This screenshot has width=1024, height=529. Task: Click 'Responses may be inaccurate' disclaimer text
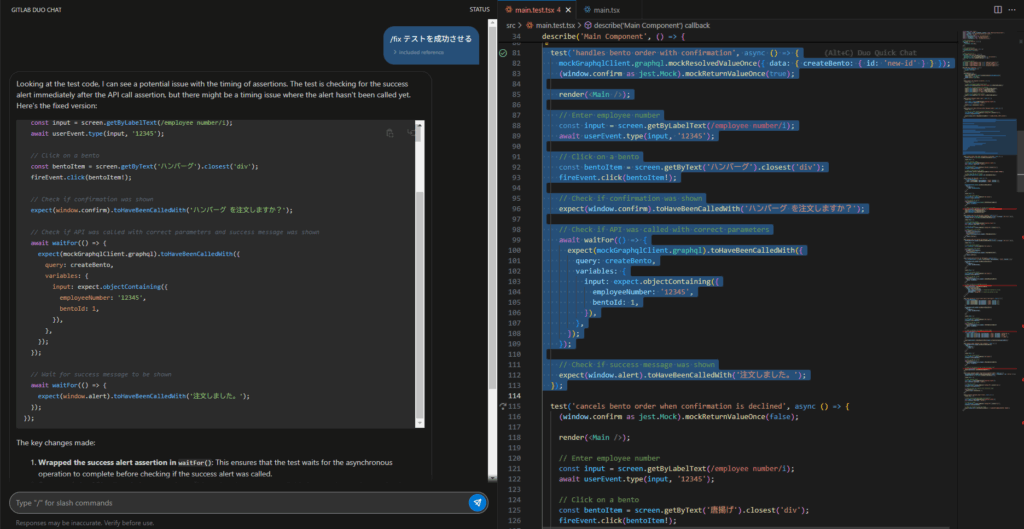tap(85, 523)
